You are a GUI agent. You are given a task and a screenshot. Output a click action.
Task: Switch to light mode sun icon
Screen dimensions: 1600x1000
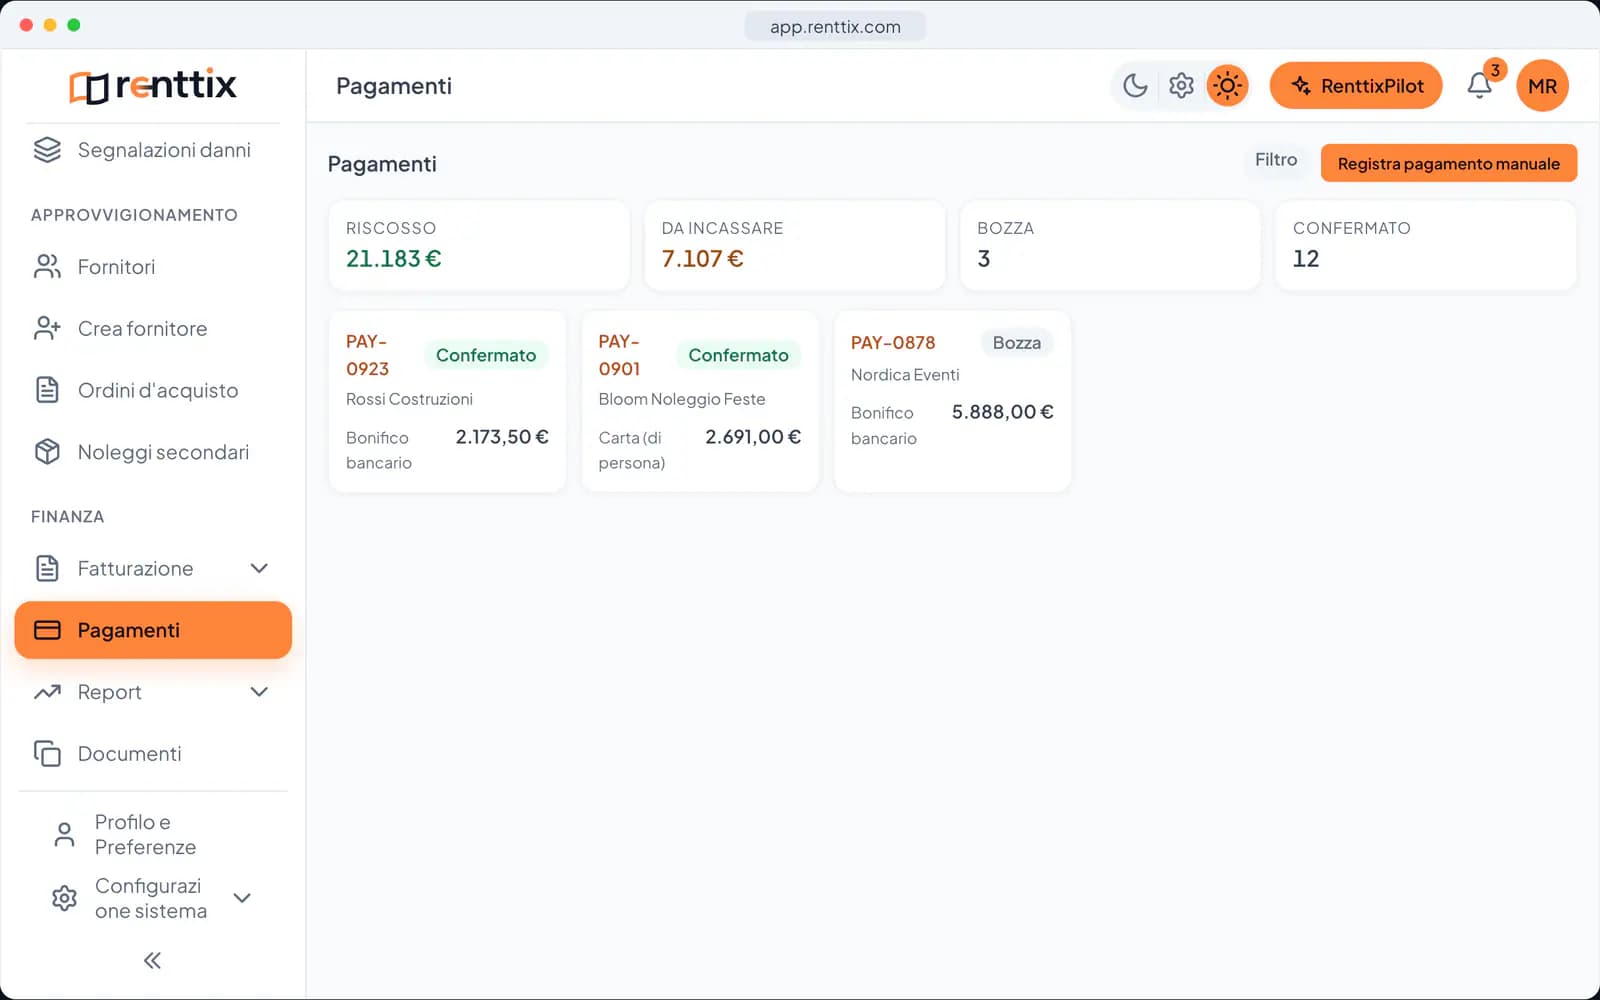1228,86
